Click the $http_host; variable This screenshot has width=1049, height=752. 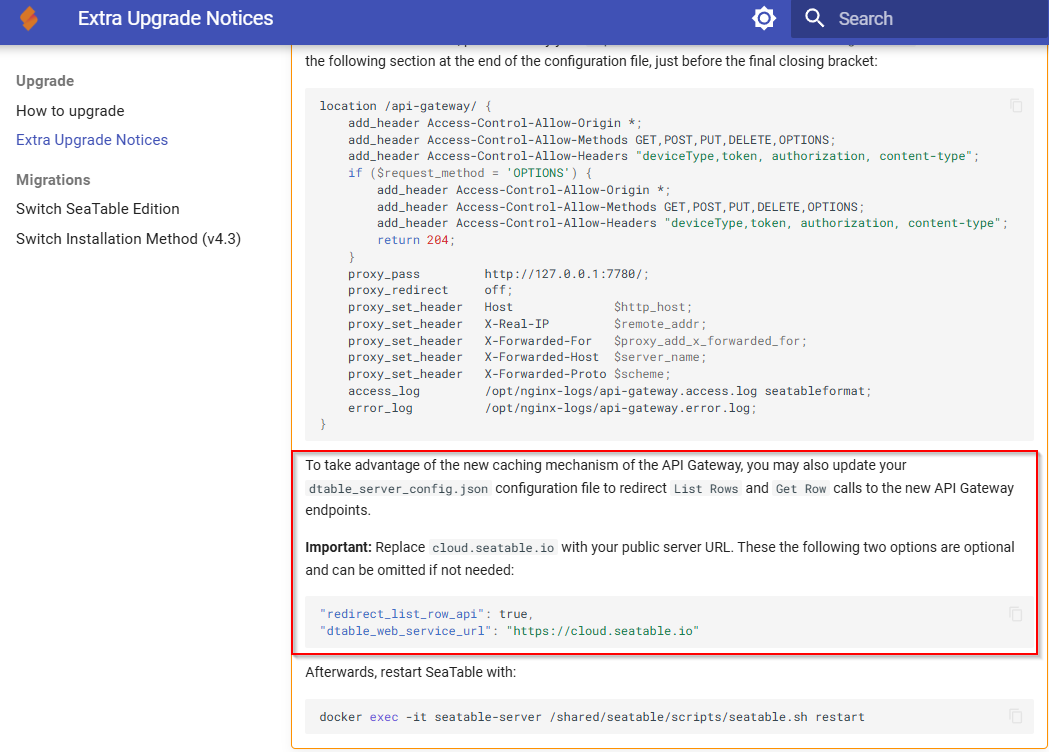click(x=653, y=307)
